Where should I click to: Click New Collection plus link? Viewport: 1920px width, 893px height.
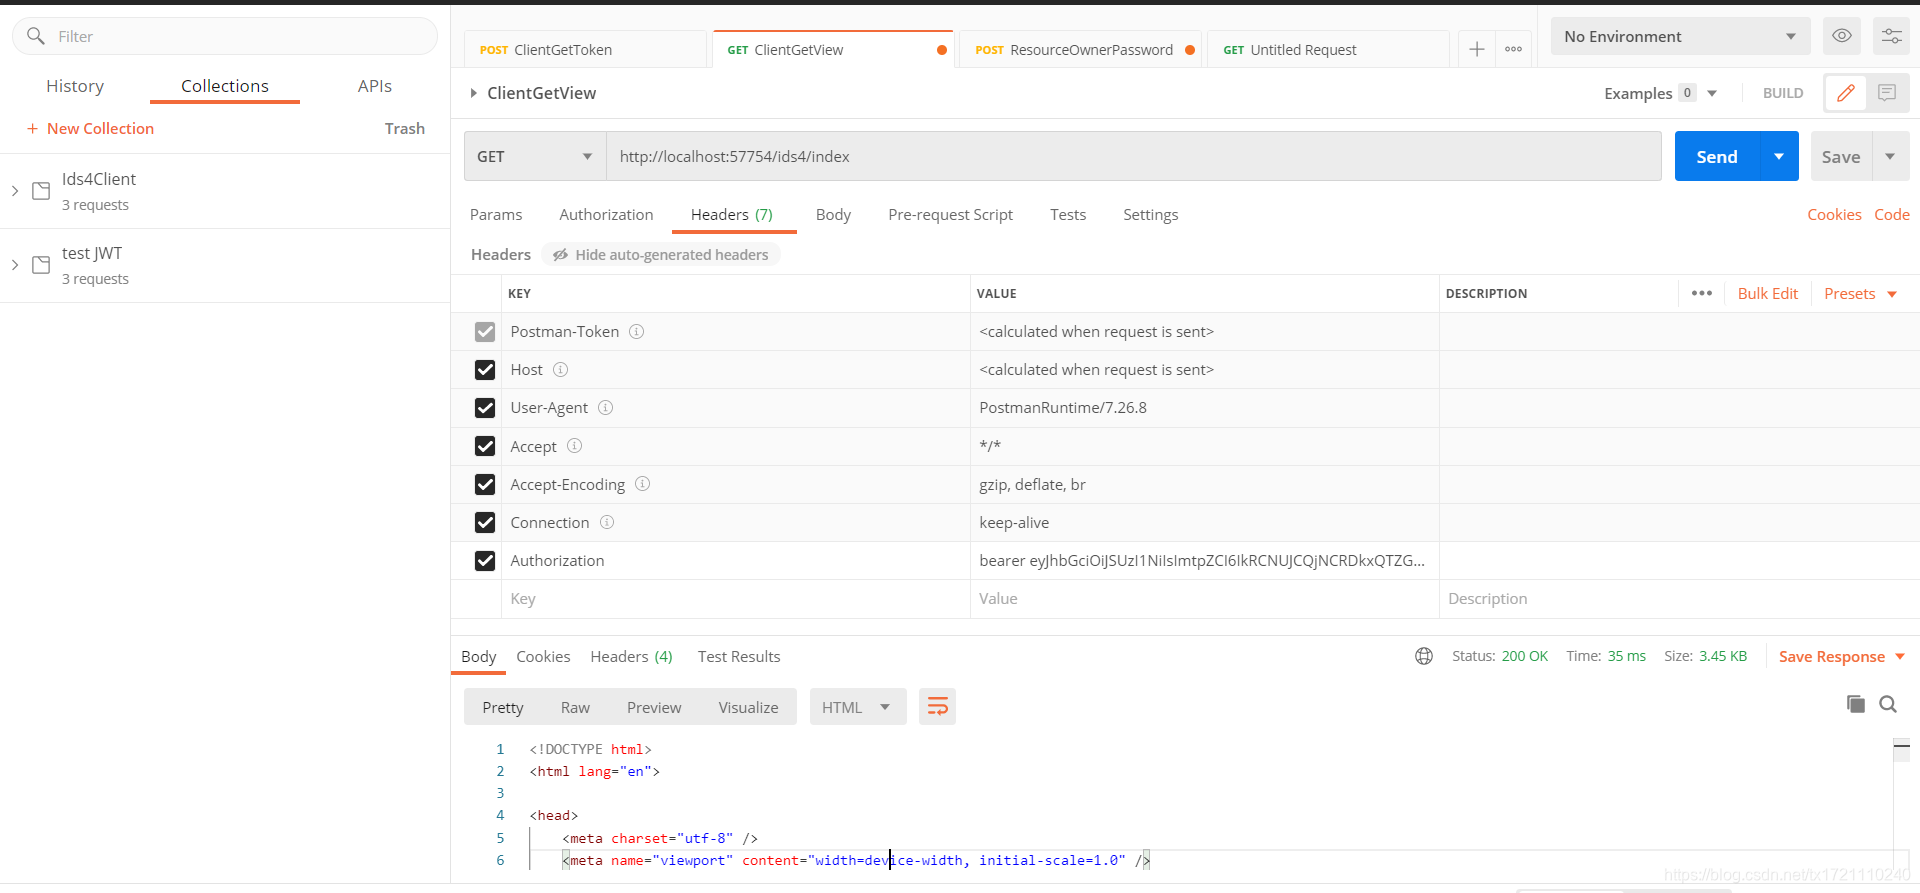click(x=90, y=128)
